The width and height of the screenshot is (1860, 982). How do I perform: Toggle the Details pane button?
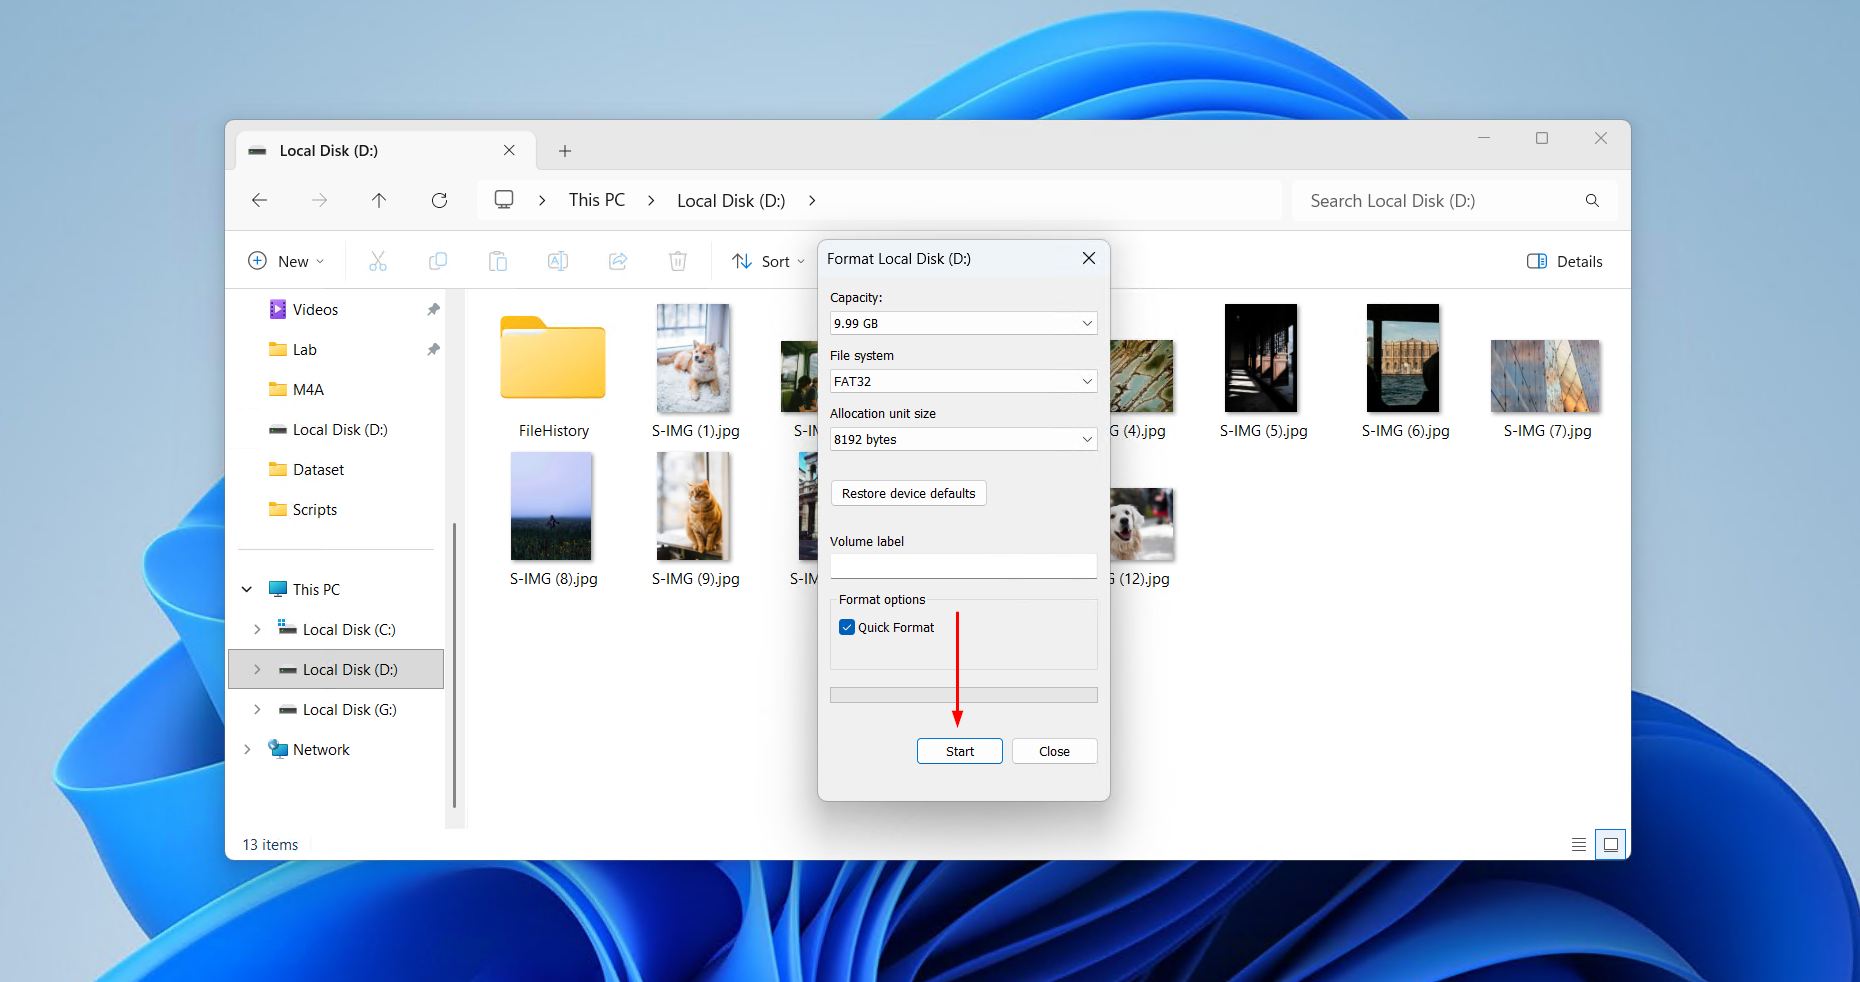coord(1565,261)
